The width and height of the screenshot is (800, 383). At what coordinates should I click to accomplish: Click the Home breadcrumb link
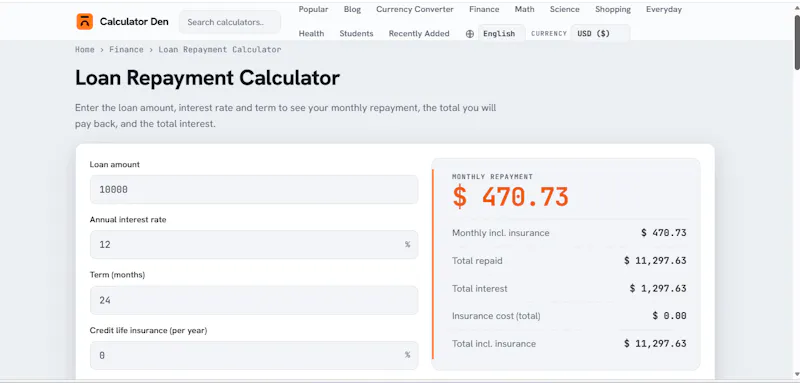pyautogui.click(x=85, y=49)
